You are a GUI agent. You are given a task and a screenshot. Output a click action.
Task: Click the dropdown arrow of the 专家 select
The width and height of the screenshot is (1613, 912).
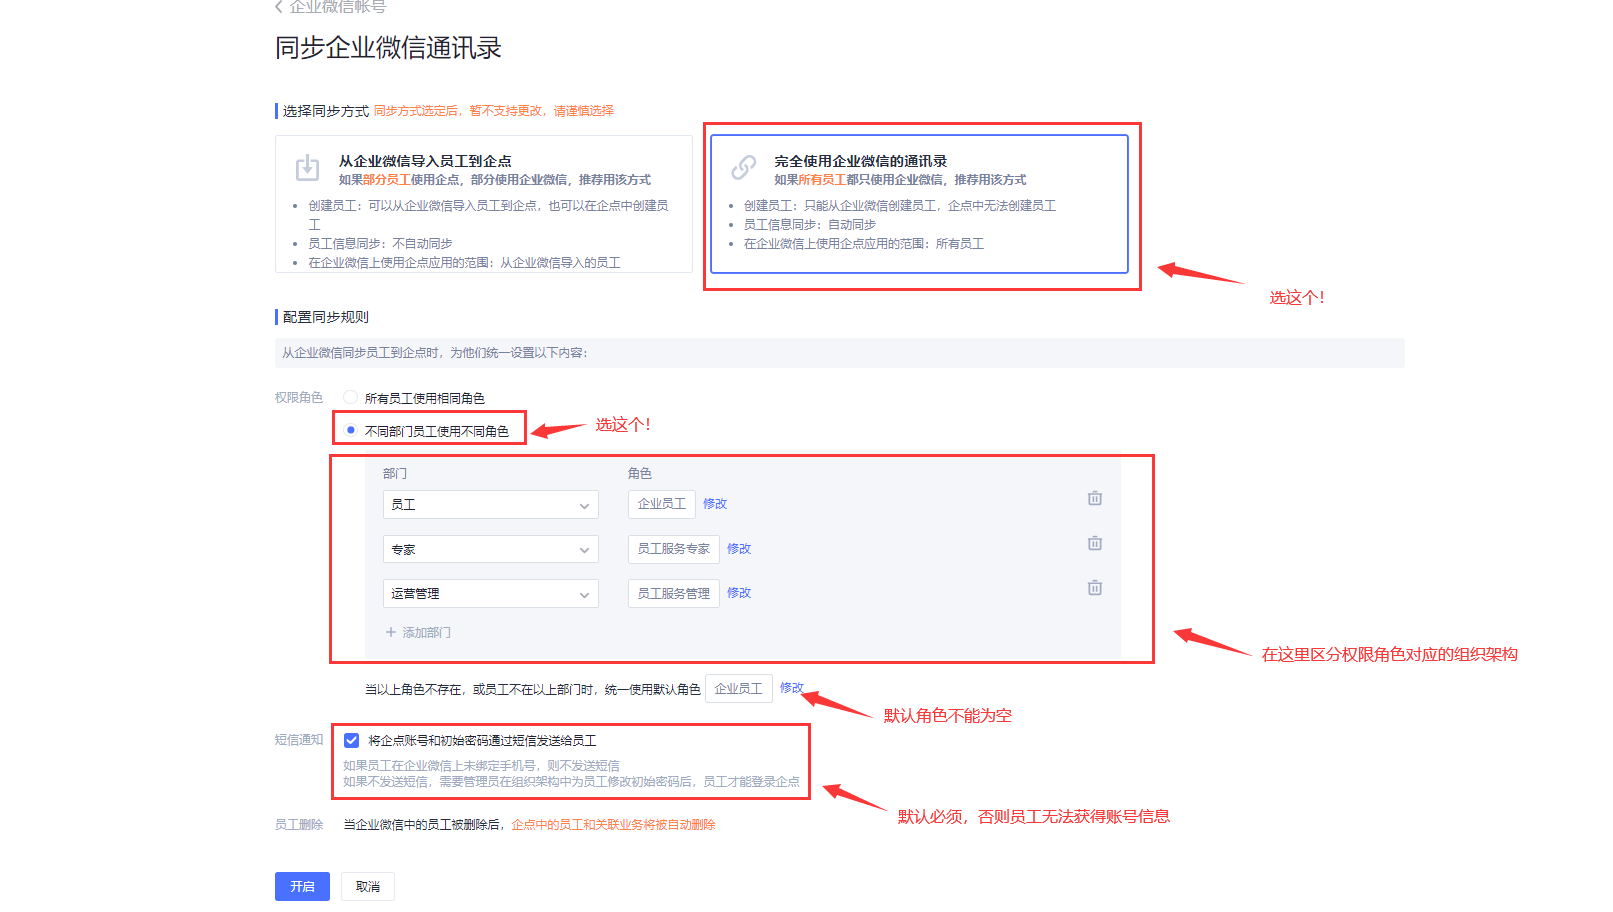584,551
